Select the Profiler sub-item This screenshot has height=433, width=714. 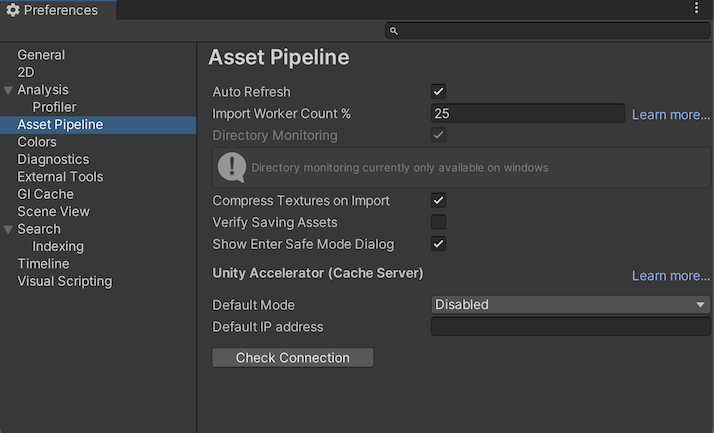point(54,107)
